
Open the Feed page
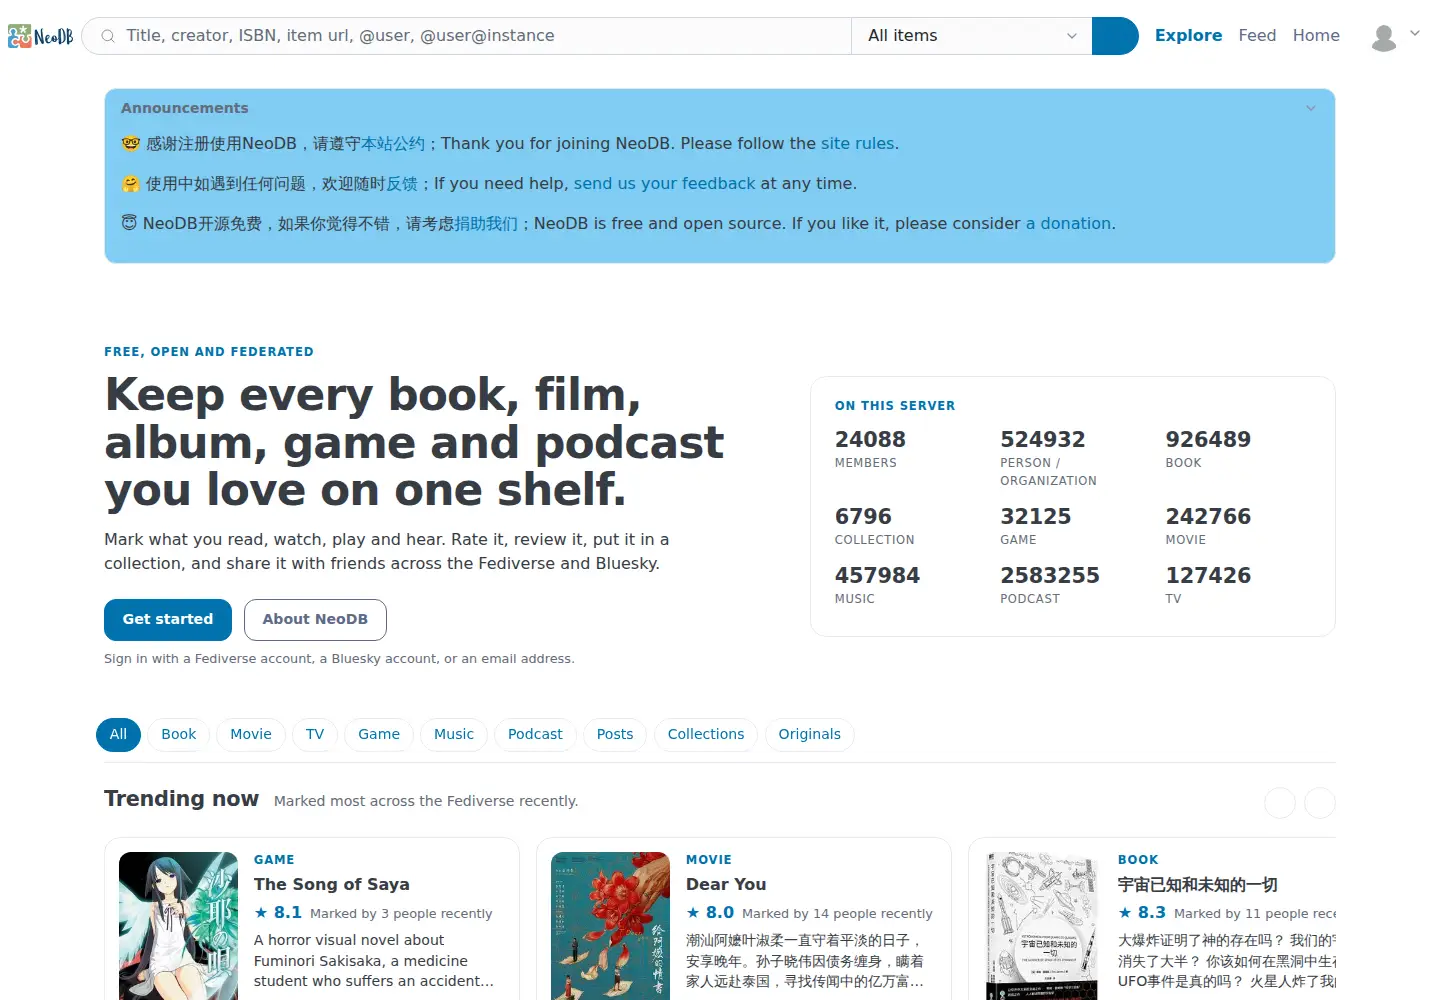coord(1257,35)
